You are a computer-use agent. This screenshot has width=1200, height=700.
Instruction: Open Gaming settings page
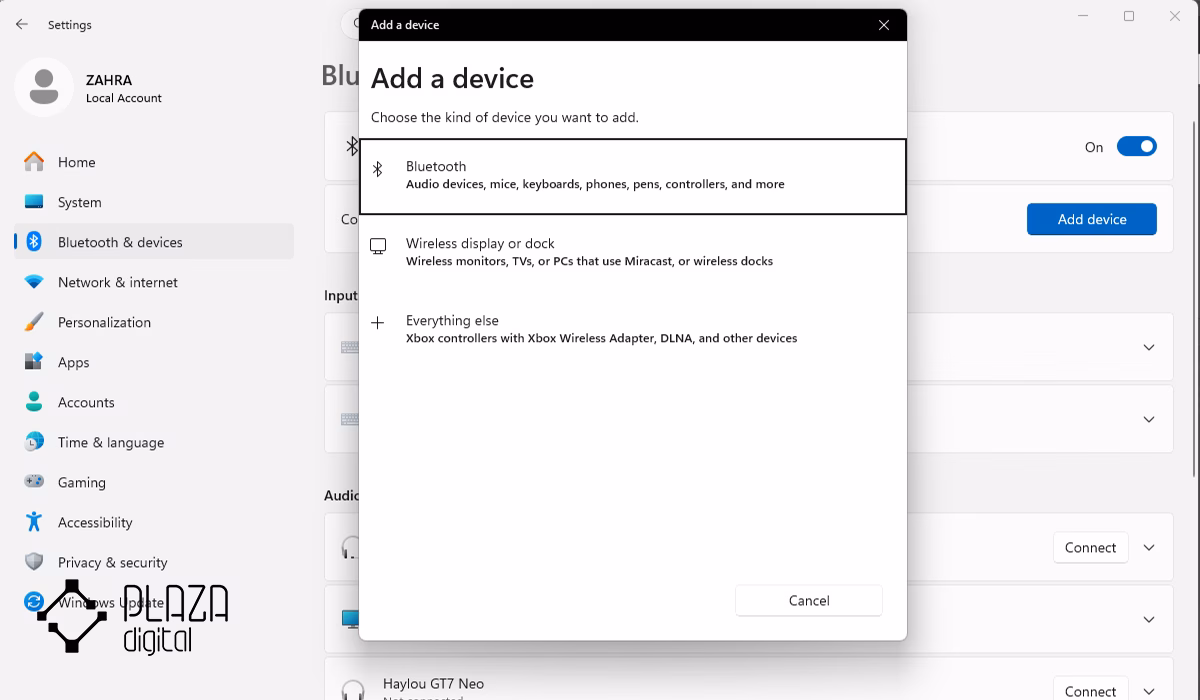pos(154,482)
